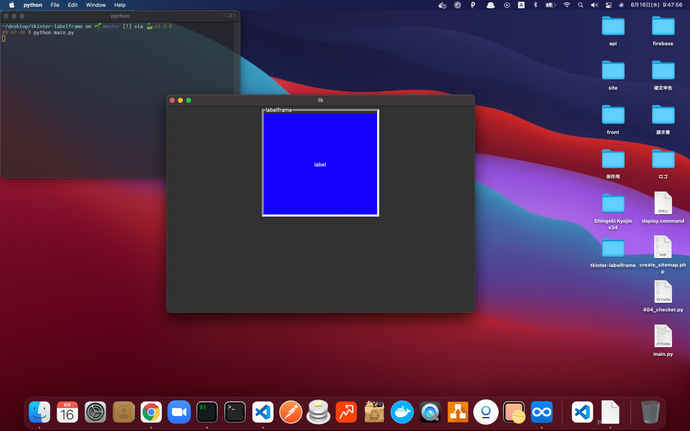
Task: Open the VS Code icon beside the blank document
Action: [582, 413]
